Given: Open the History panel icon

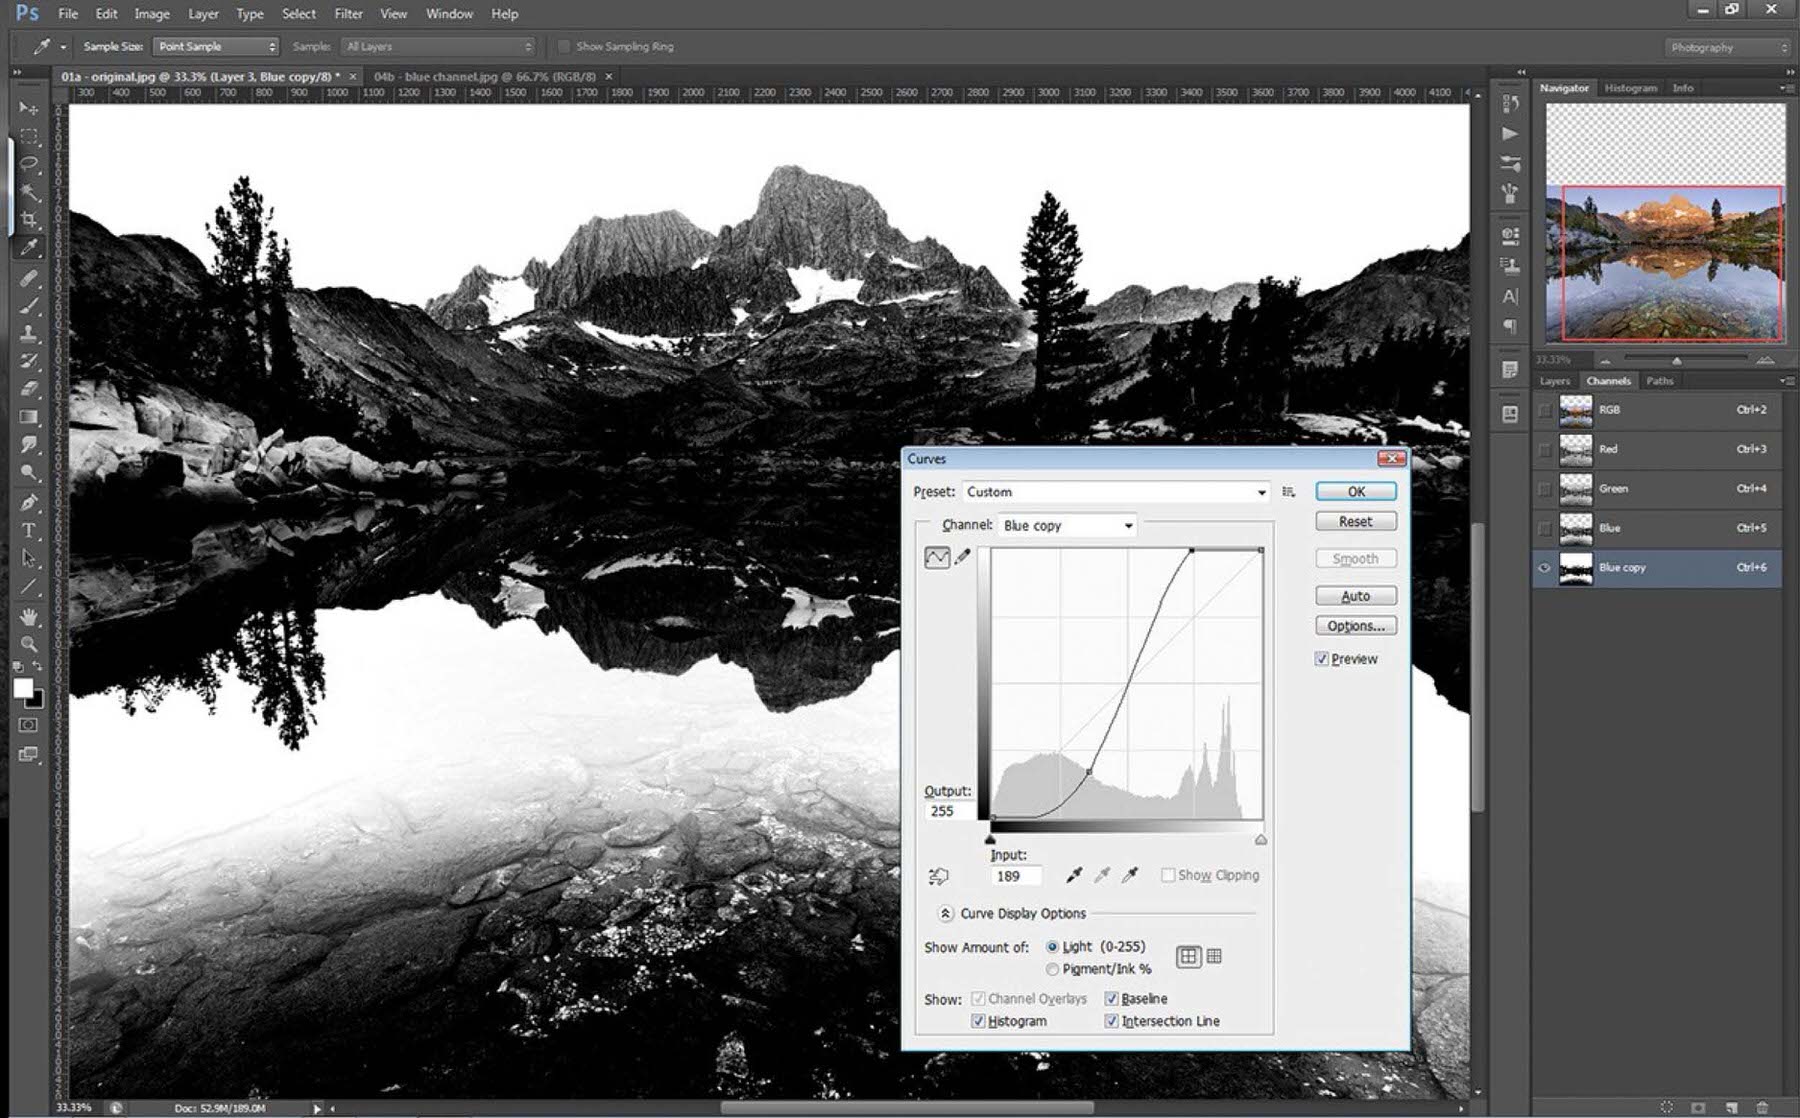Looking at the screenshot, I should click(1510, 103).
